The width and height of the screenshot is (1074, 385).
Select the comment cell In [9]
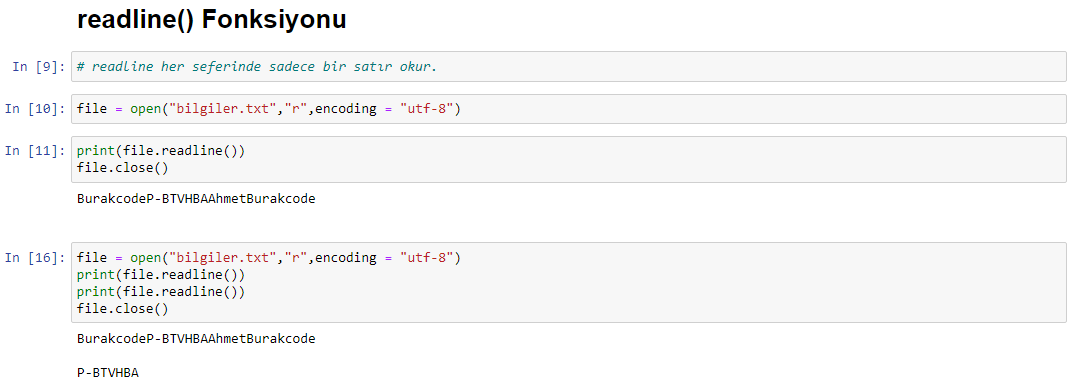click(x=569, y=66)
